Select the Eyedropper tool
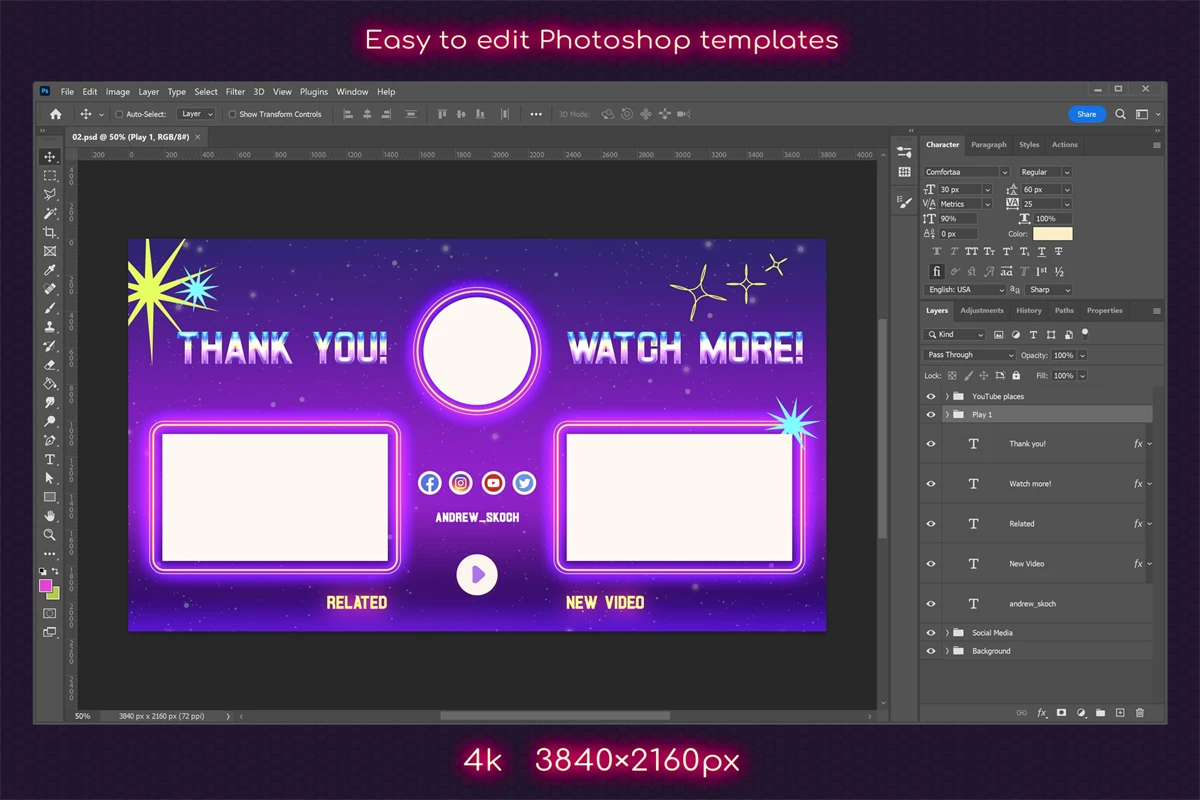1200x800 pixels. 50,270
